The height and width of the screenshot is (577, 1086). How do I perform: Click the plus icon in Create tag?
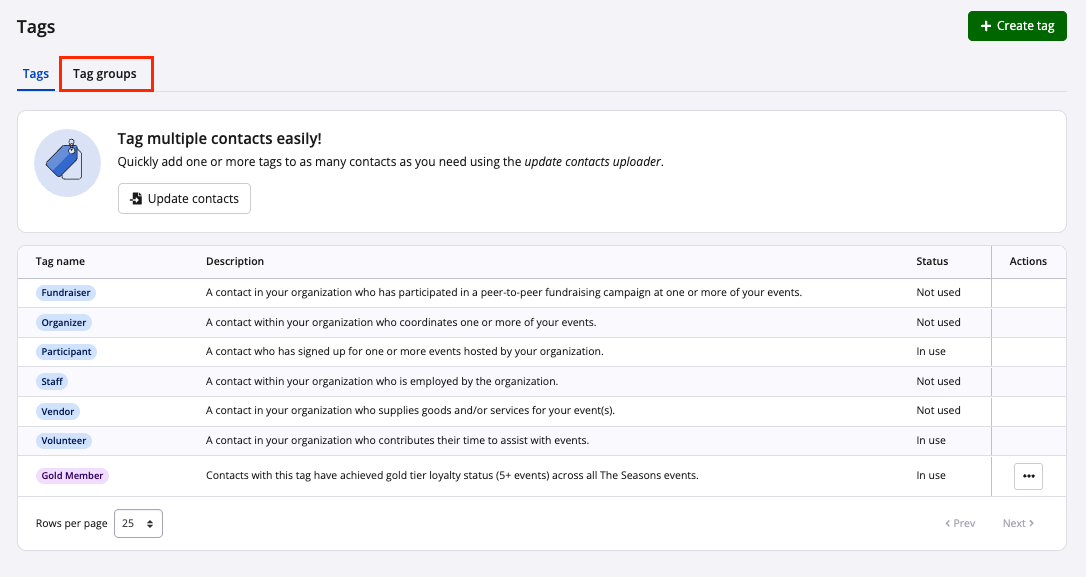(x=986, y=26)
